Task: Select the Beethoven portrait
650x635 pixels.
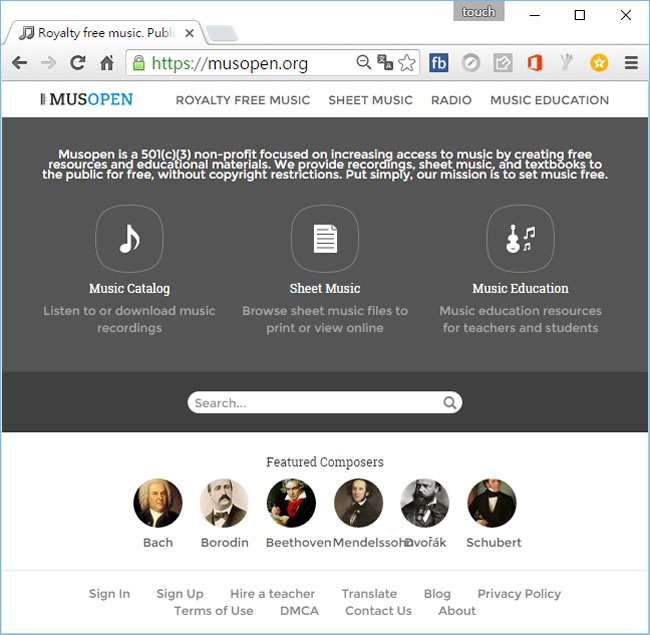Action: 291,503
